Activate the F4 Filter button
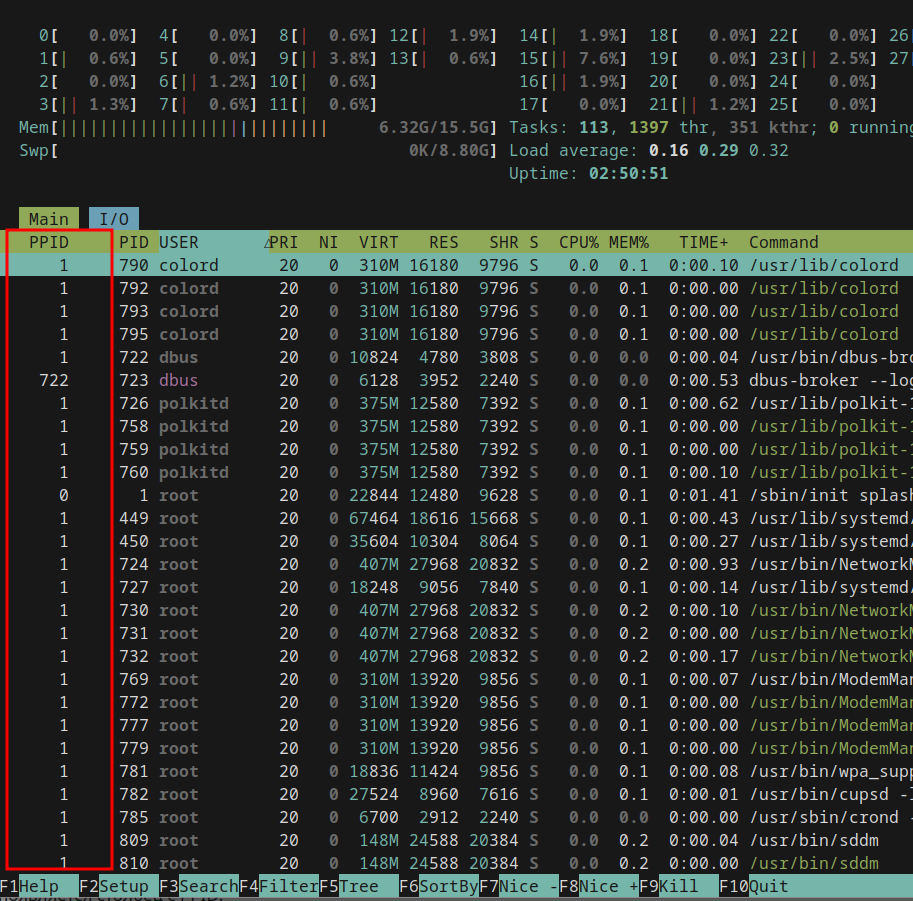The image size is (913, 901). (x=278, y=886)
